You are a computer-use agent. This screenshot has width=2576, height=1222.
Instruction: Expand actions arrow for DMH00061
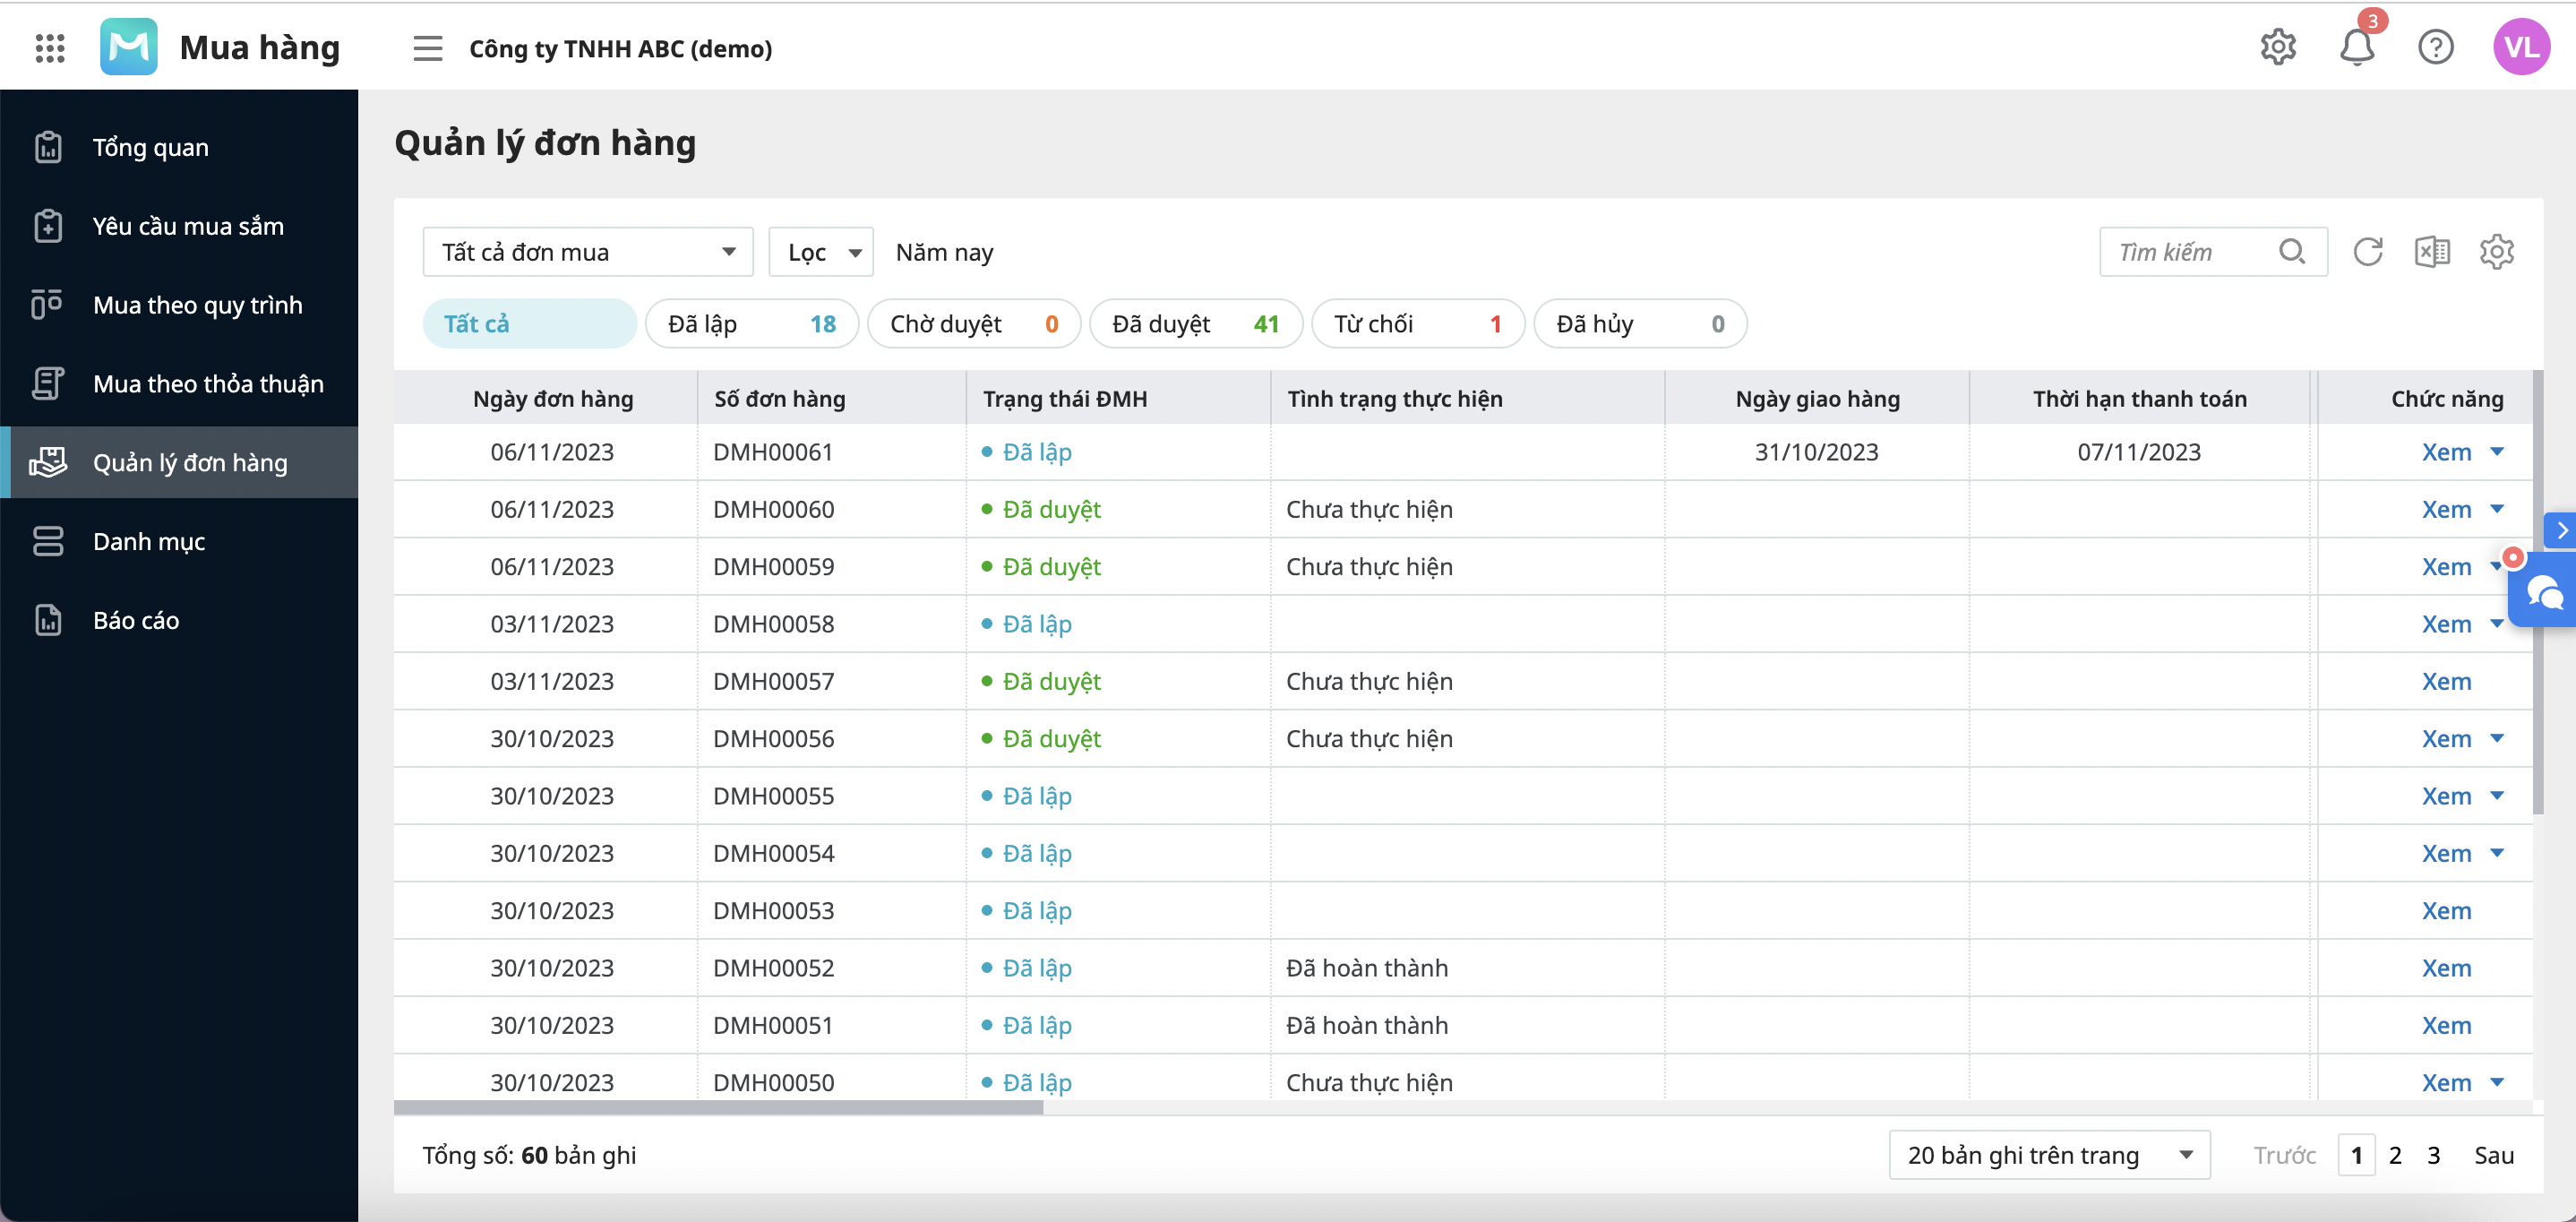click(2496, 452)
